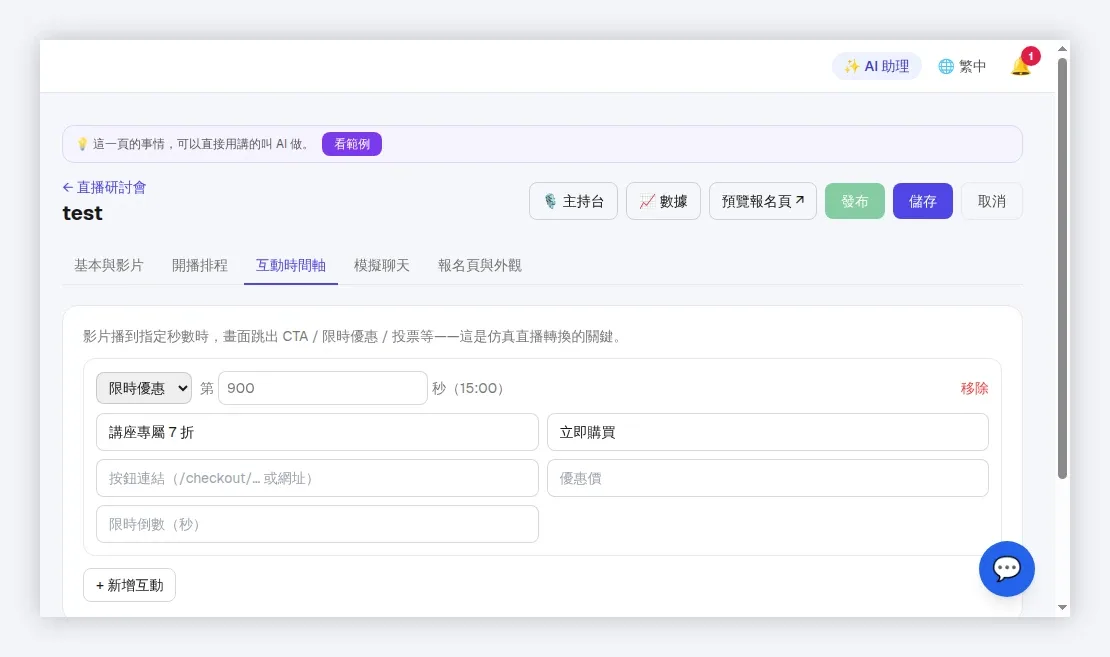Click the 儲存 save button
The height and width of the screenshot is (657, 1110).
click(922, 201)
